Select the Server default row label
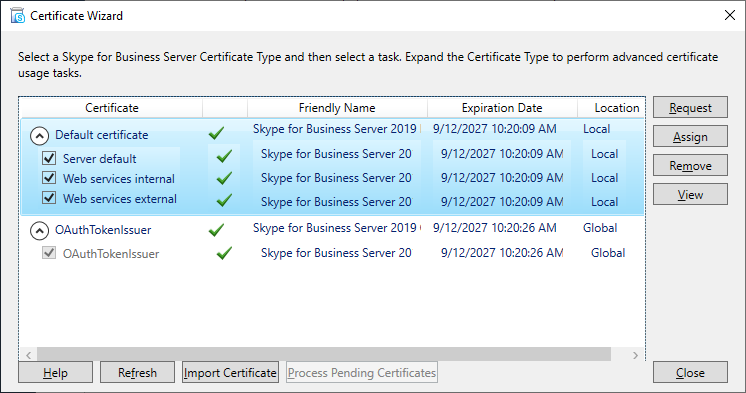The width and height of the screenshot is (746, 393). [99, 158]
